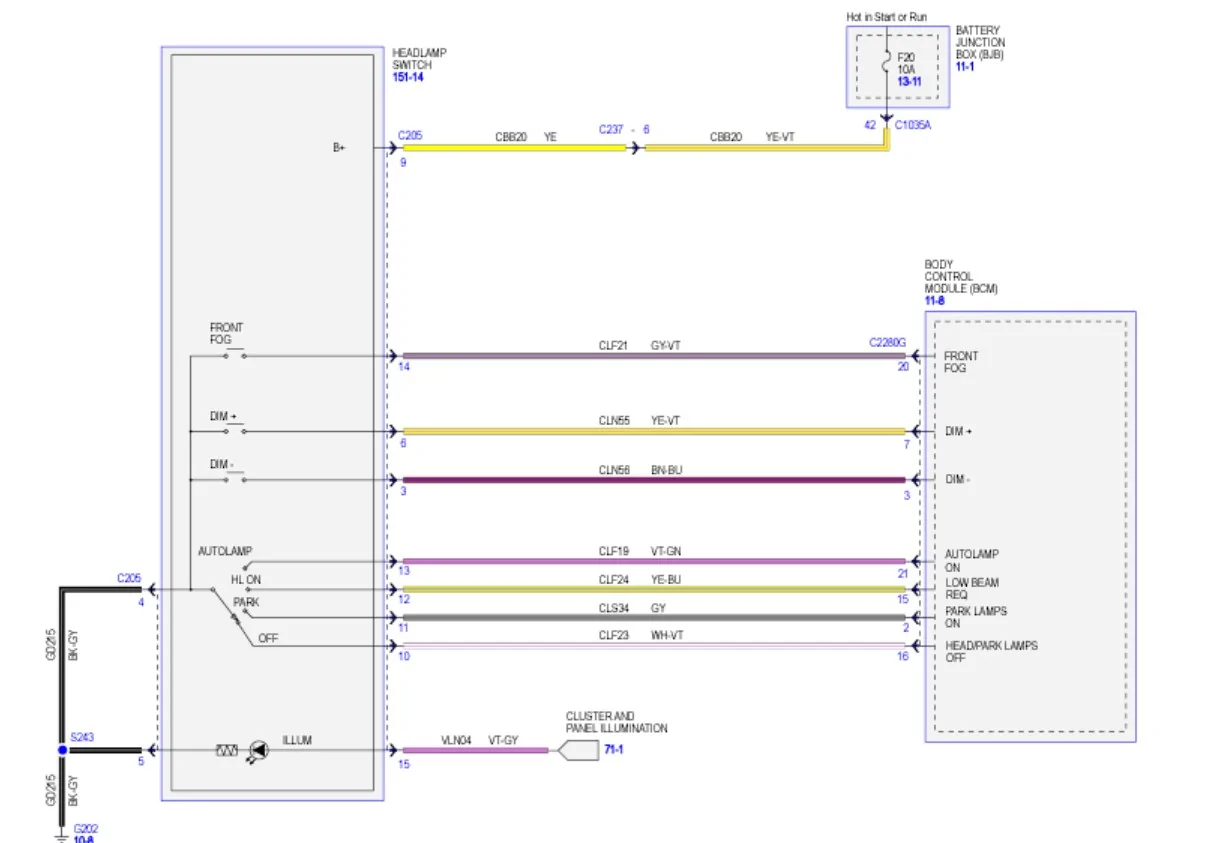Click the CBB20 YE-VT wire label

click(752, 136)
